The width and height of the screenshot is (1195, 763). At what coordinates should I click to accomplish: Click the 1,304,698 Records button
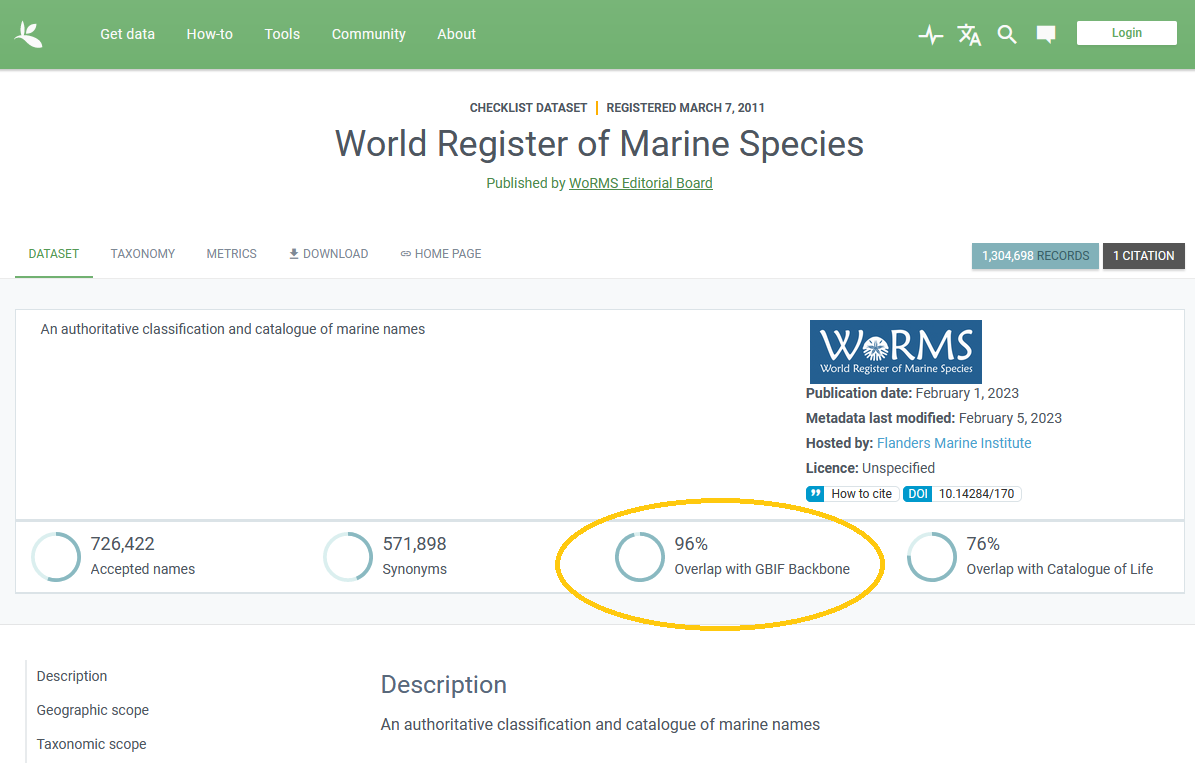click(1035, 256)
